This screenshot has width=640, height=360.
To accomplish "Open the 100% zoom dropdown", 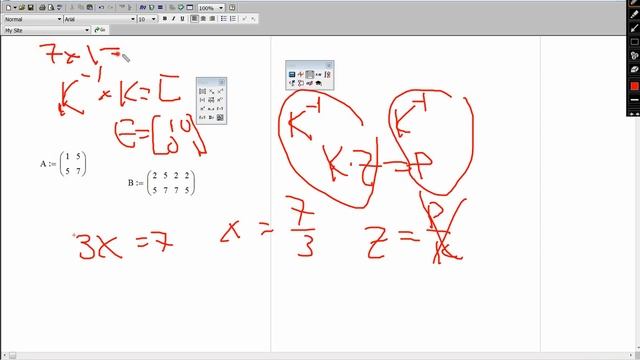I will pos(221,8).
